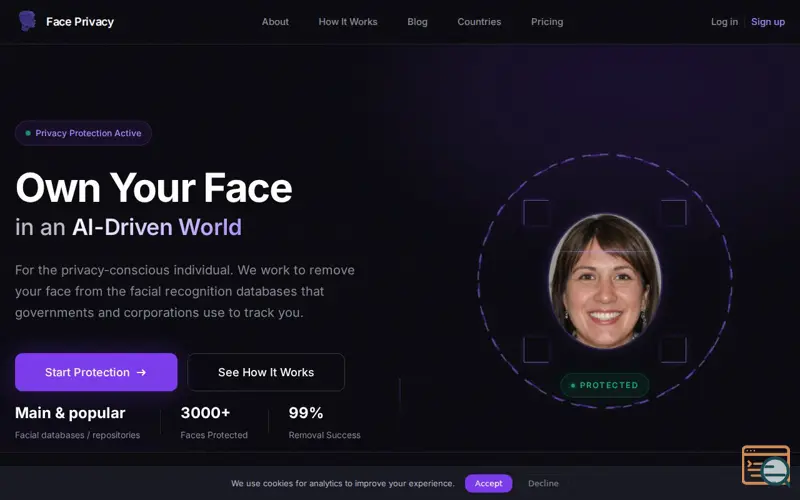Click the 'Own Your Face' headline
Image resolution: width=800 pixels, height=500 pixels.
(154, 188)
